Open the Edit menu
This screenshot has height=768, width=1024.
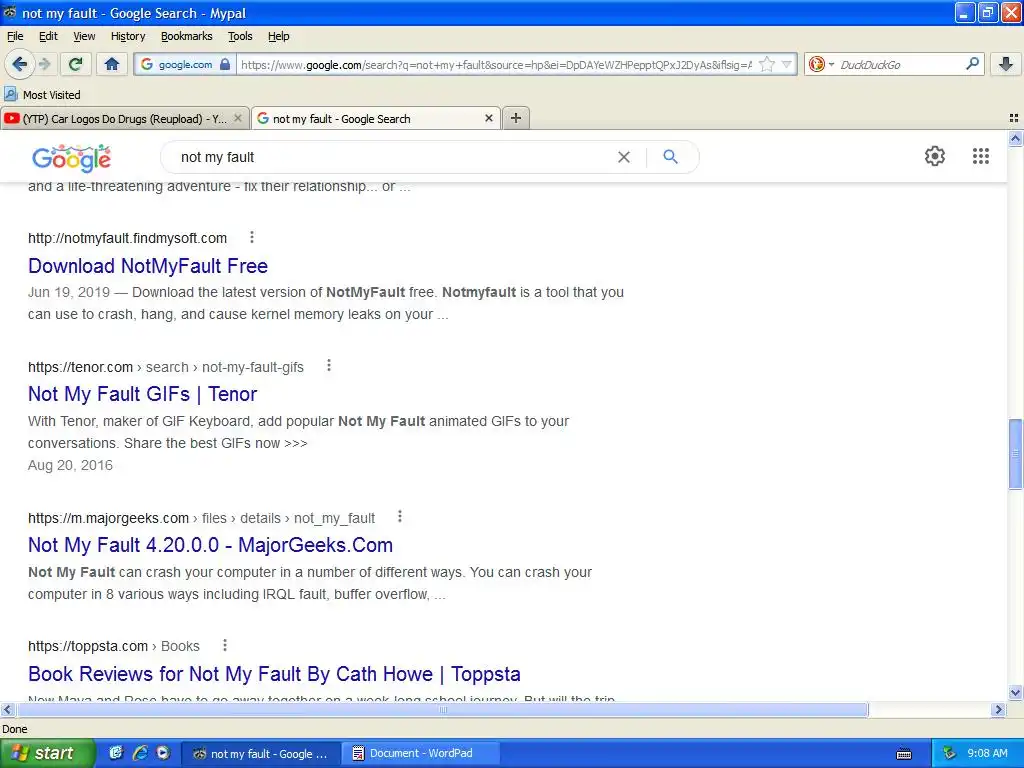[48, 36]
